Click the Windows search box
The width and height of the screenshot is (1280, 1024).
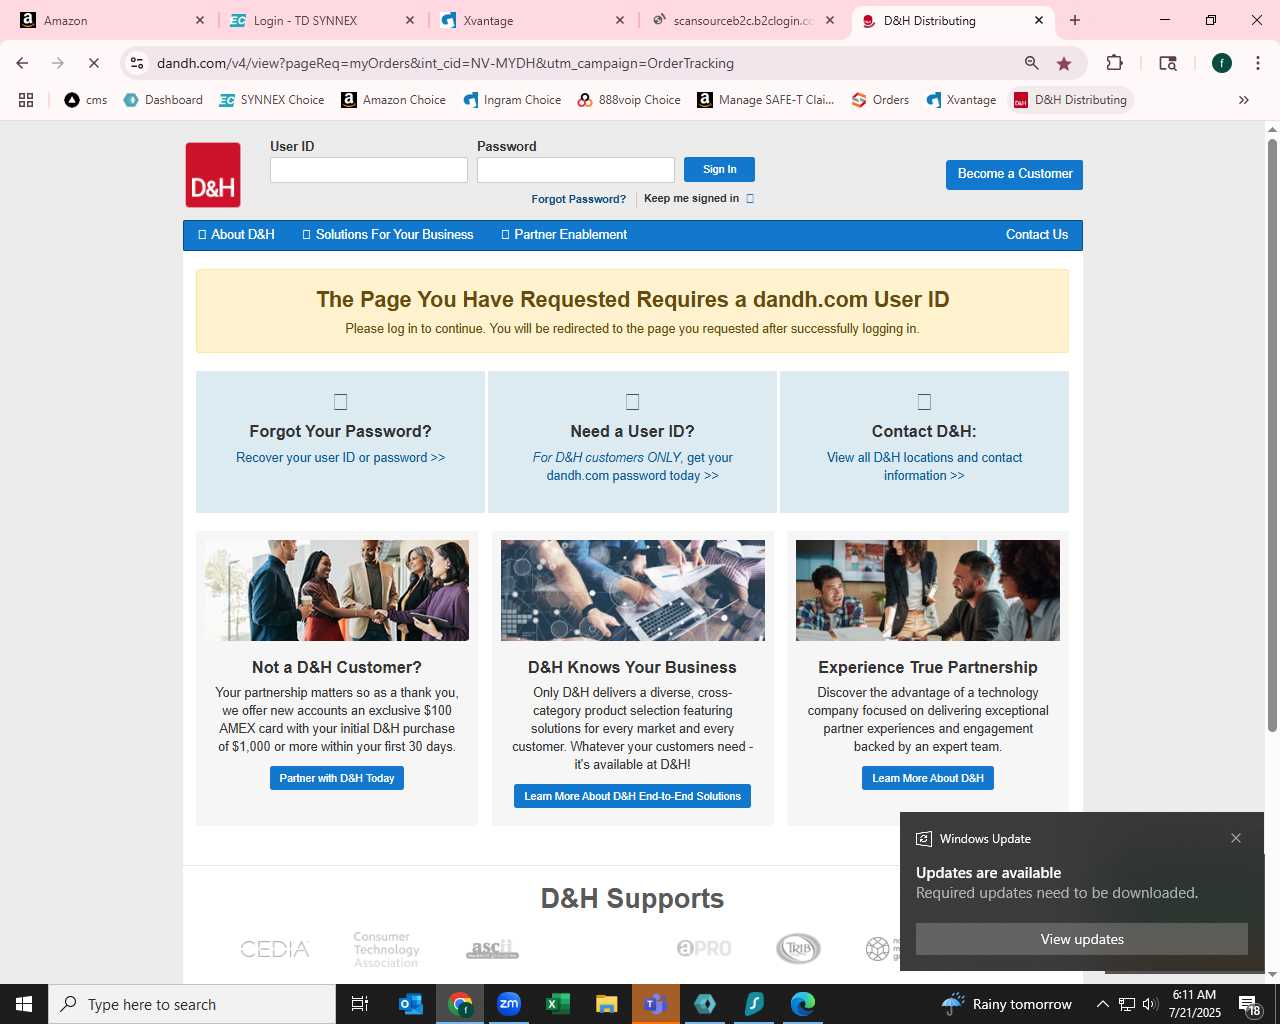(x=192, y=1004)
